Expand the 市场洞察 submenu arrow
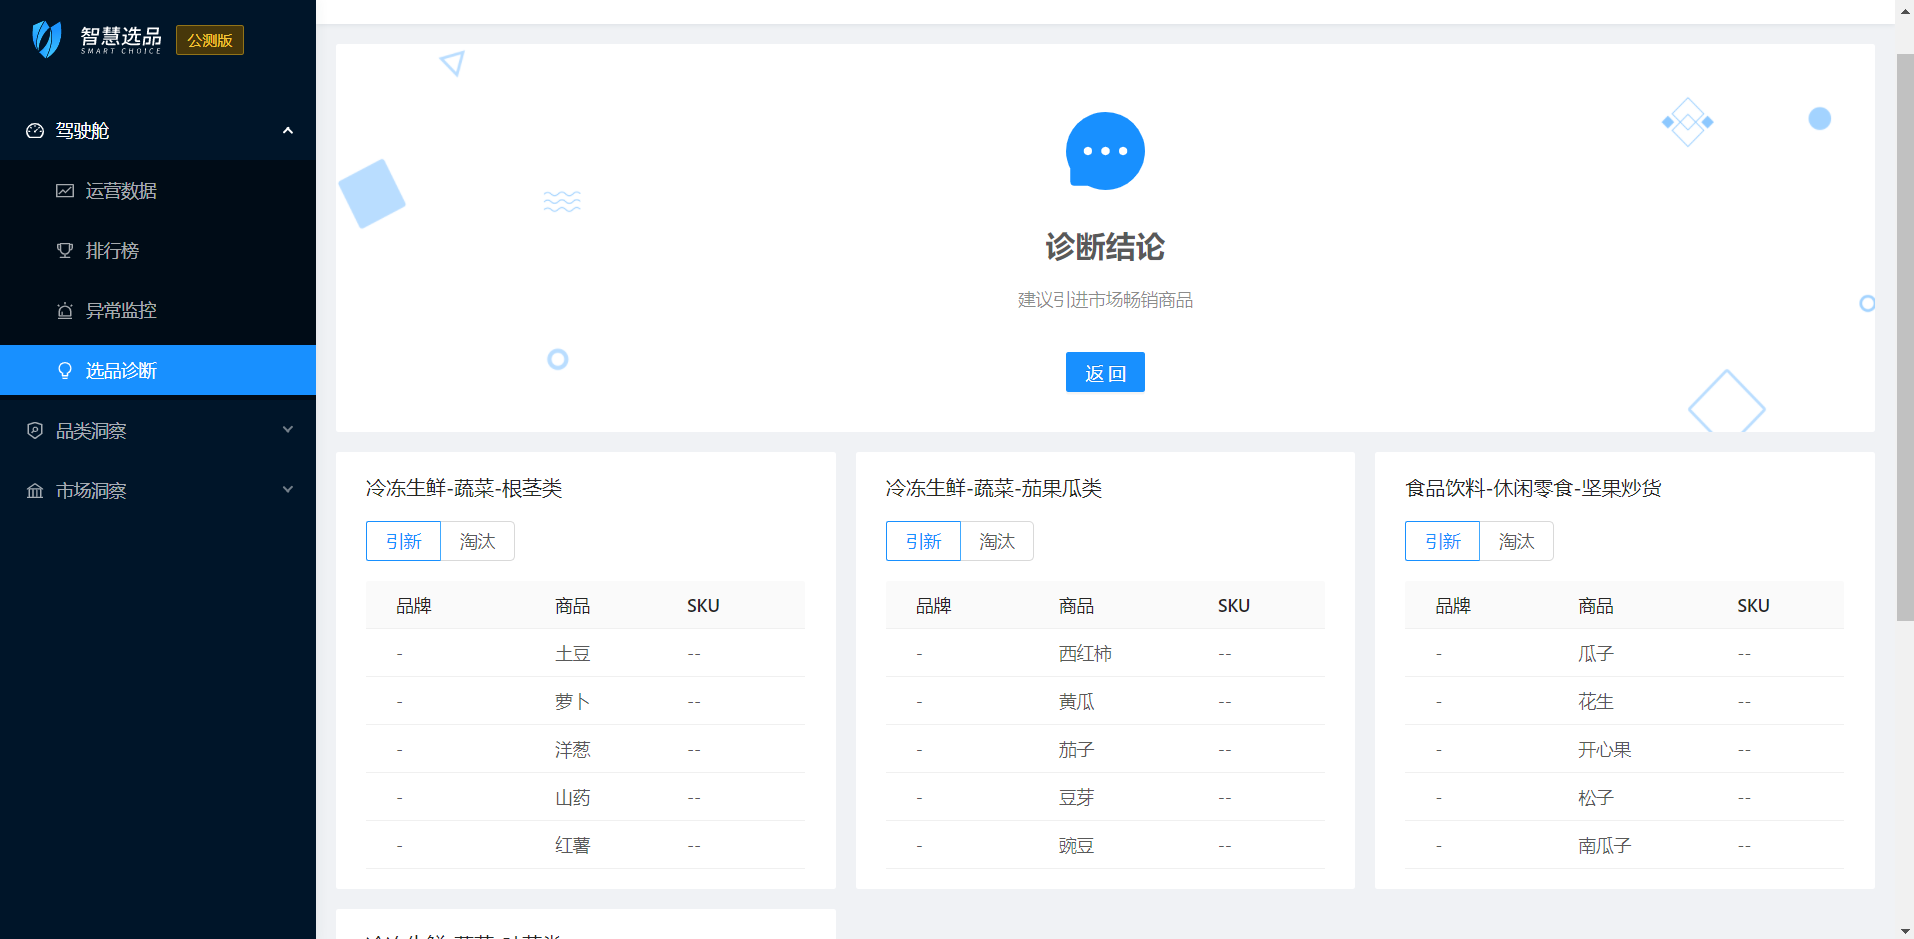Screen dimensions: 1914x939 288,490
